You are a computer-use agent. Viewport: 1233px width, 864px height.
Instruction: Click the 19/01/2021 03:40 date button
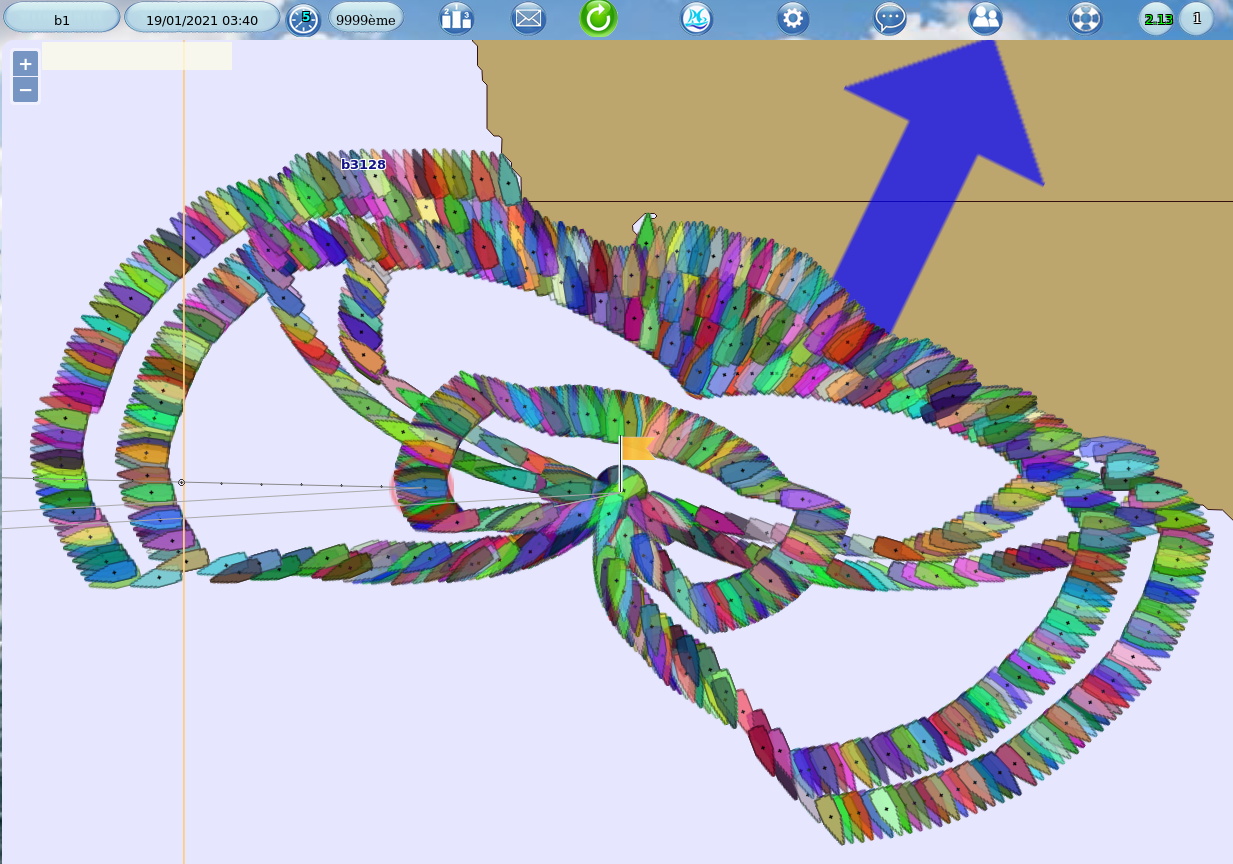coord(202,19)
